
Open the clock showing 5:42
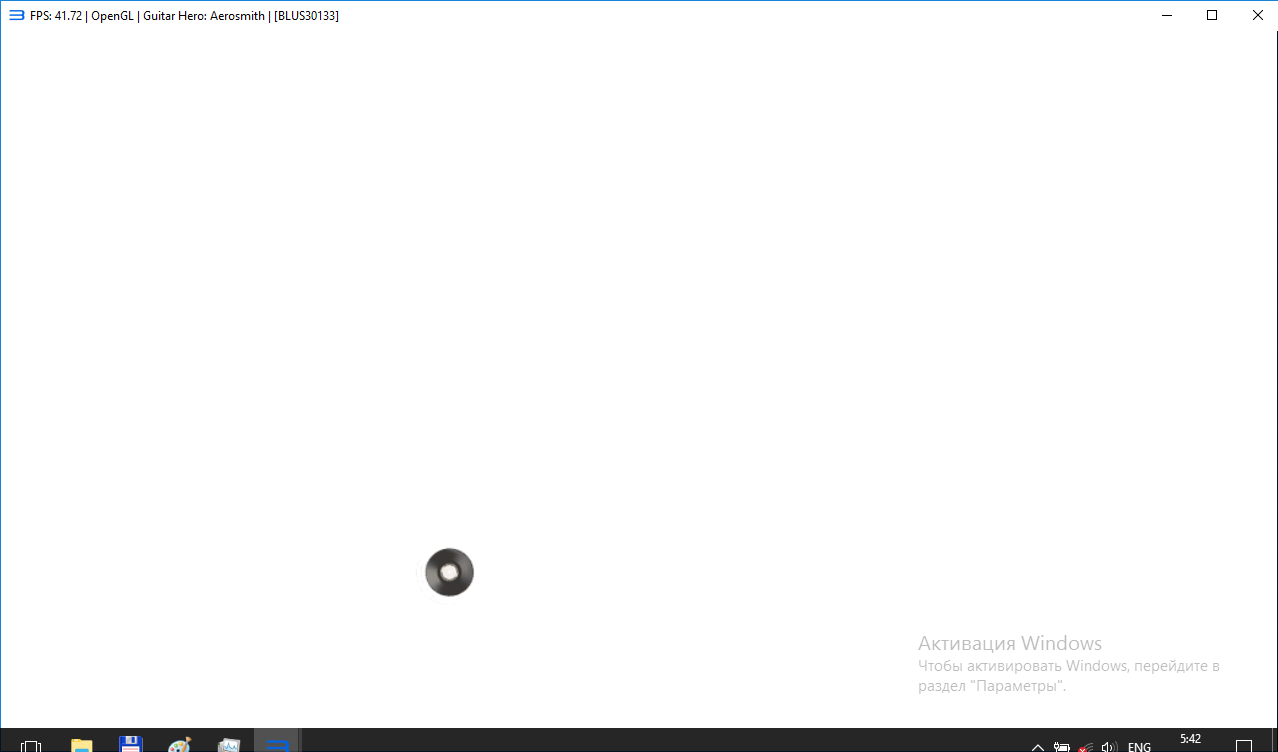click(1190, 740)
